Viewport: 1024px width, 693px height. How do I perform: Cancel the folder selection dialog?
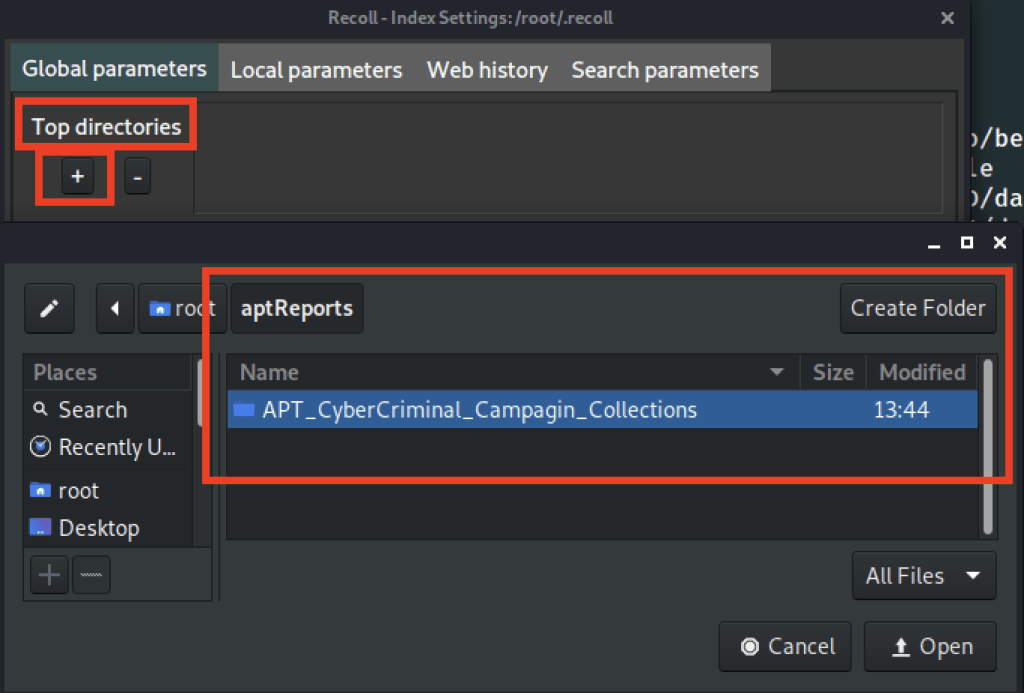[x=785, y=647]
